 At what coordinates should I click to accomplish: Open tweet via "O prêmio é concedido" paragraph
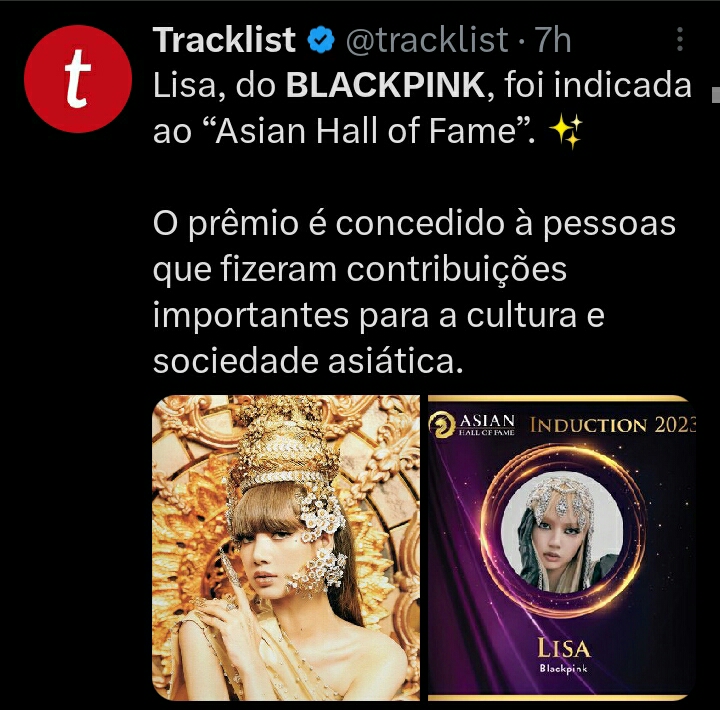414,293
